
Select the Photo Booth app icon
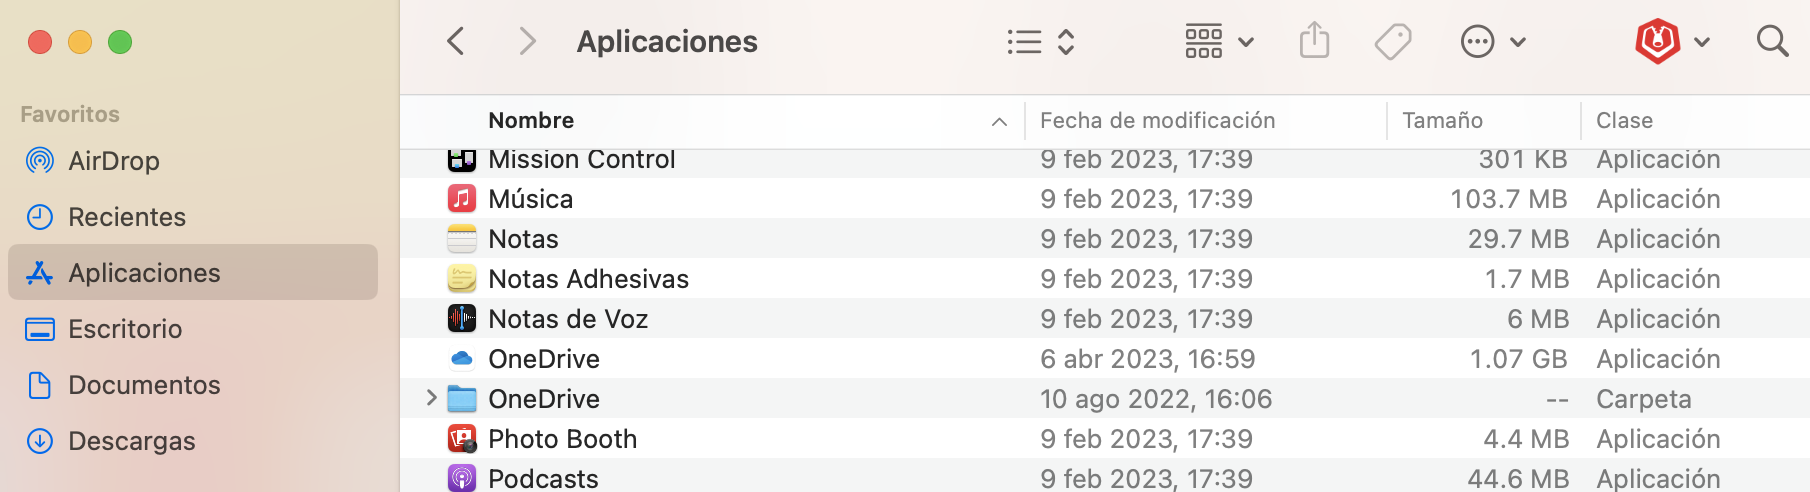pyautogui.click(x=461, y=439)
